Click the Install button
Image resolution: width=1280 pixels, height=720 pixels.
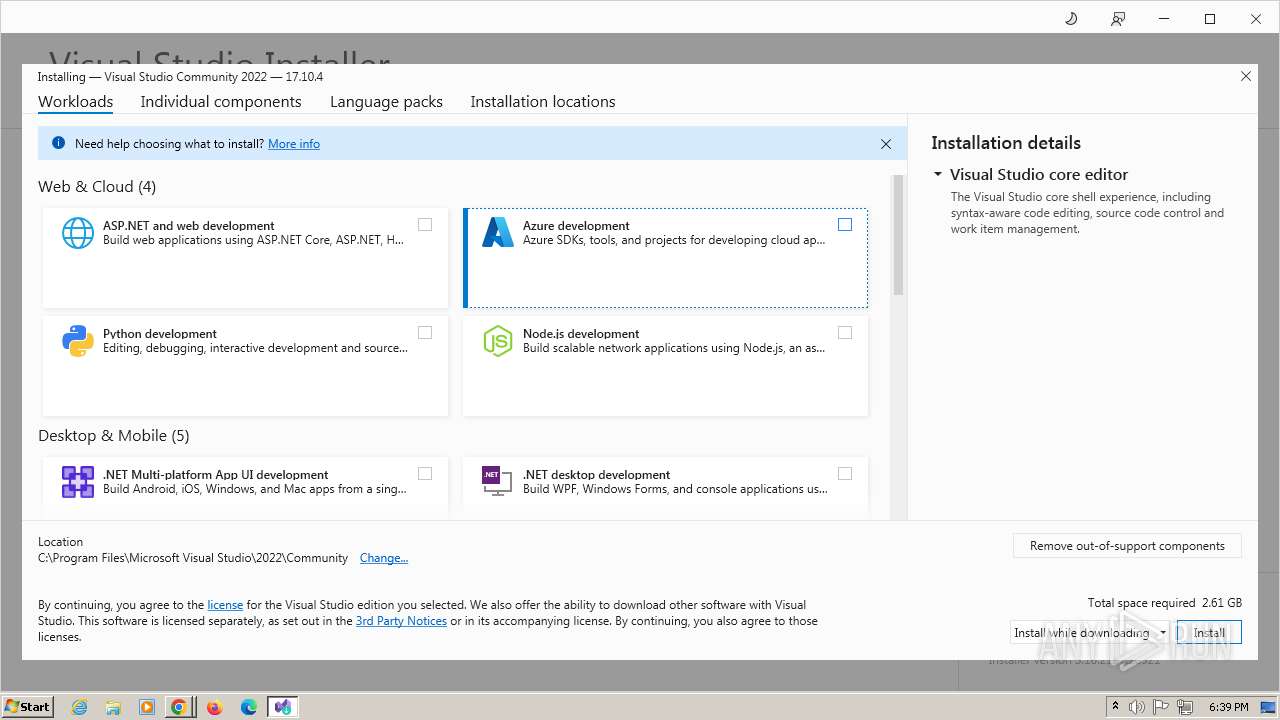(x=1209, y=633)
